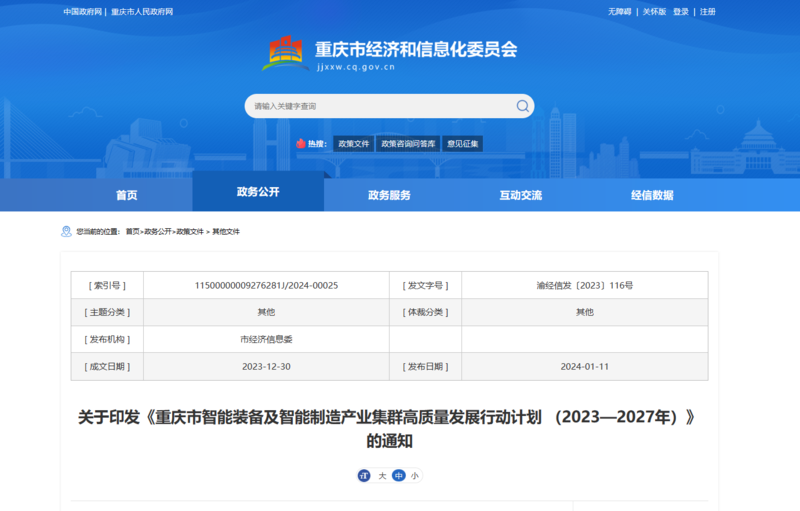Screen dimensions: 800x511
Task: Click index number 11500000009276281J/2024-00025
Action: (266, 286)
